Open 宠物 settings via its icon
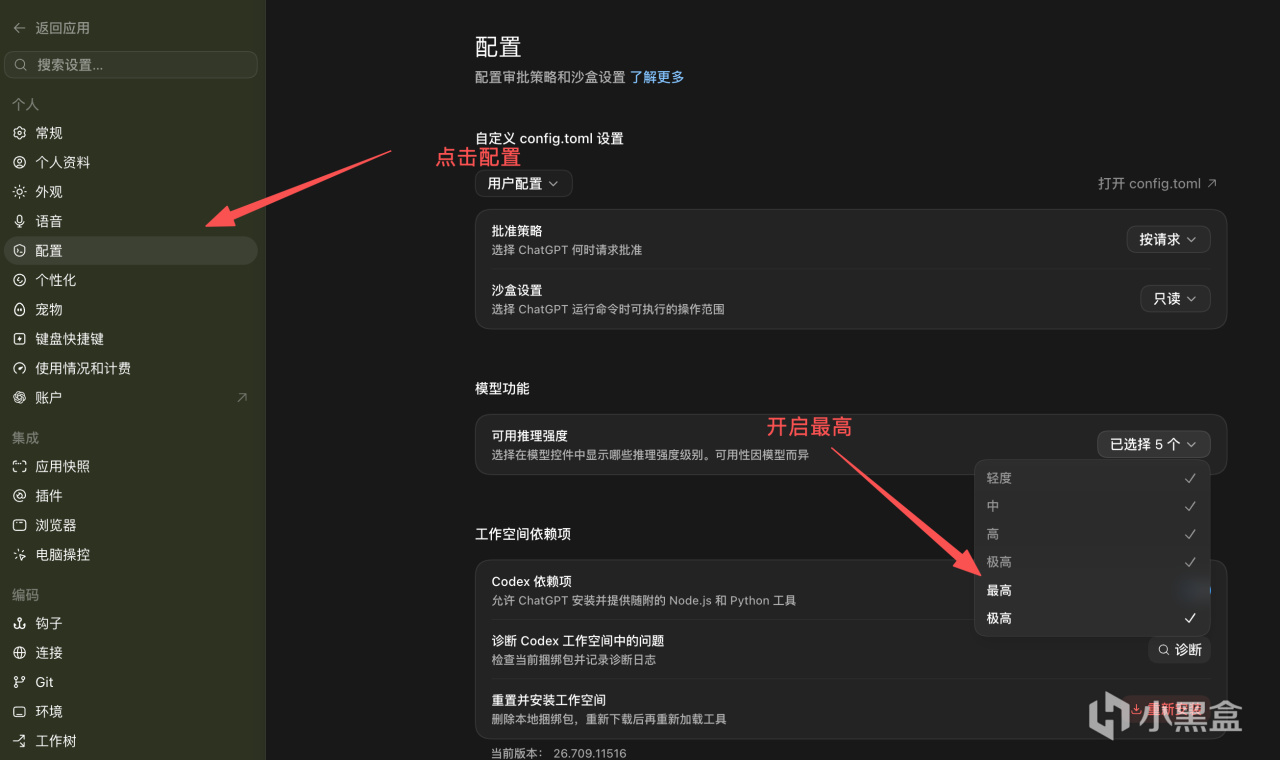This screenshot has width=1280, height=760. click(x=19, y=309)
